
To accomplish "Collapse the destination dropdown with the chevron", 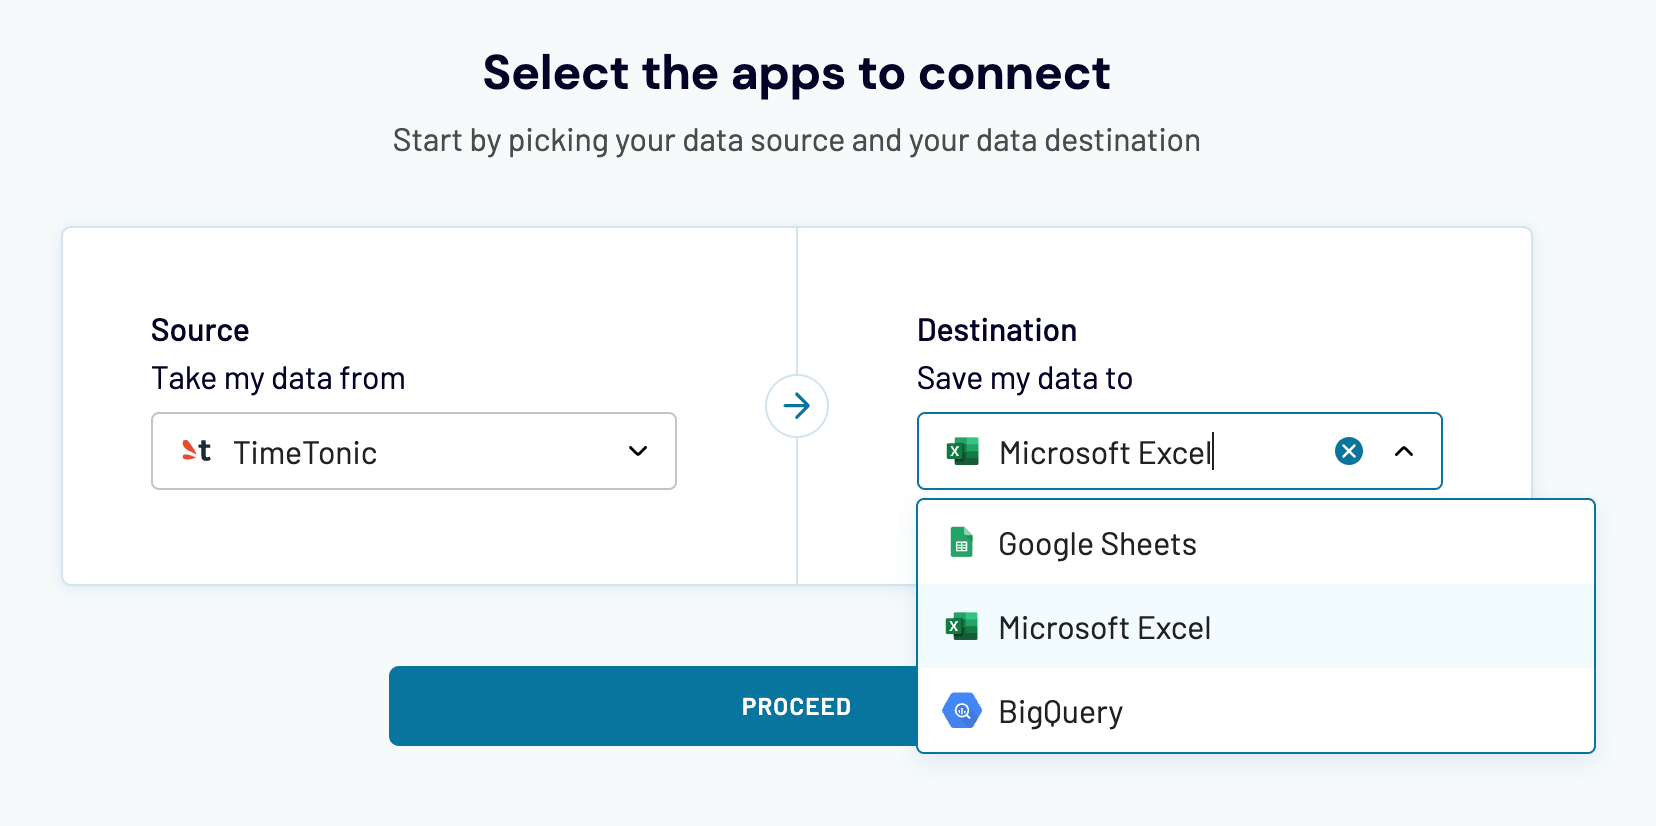I will [x=1405, y=451].
